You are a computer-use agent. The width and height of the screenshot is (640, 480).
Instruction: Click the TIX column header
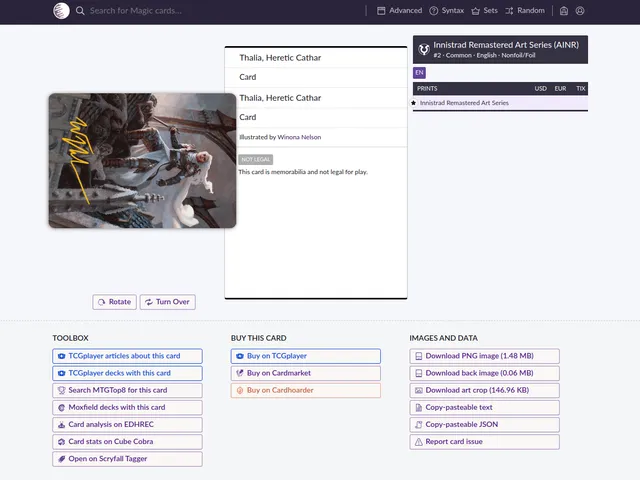click(580, 89)
